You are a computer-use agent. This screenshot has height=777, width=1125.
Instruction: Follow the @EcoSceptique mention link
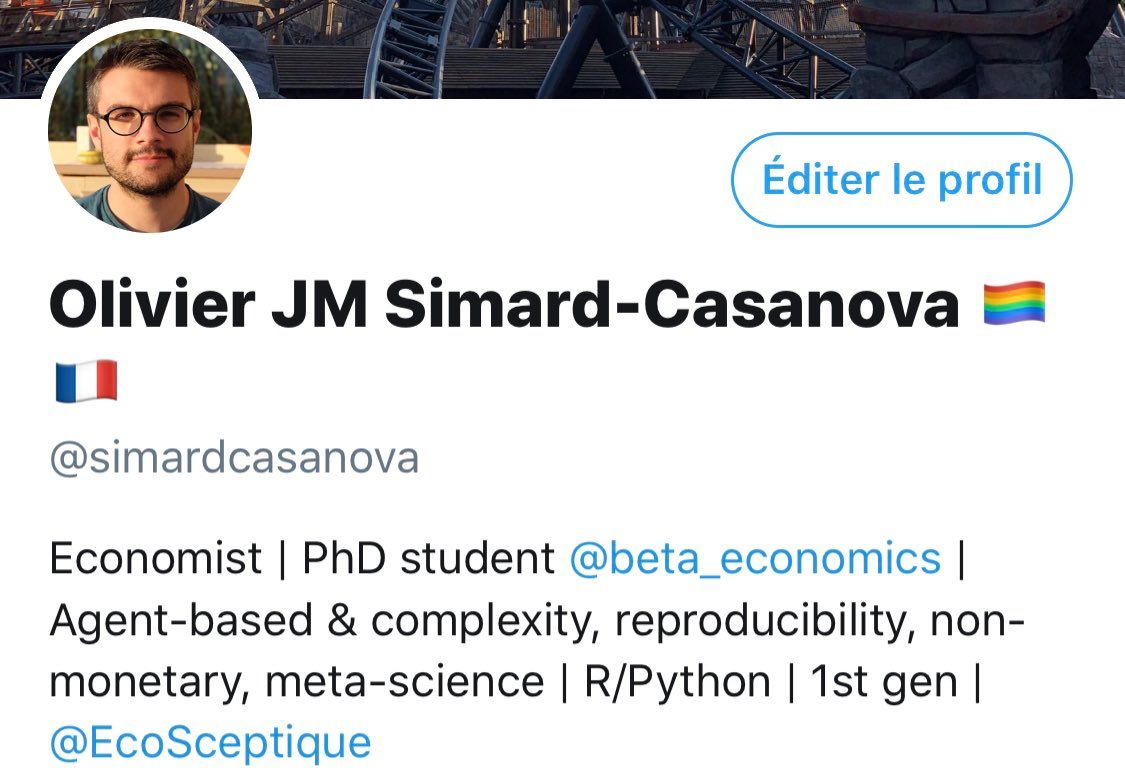[x=210, y=742]
